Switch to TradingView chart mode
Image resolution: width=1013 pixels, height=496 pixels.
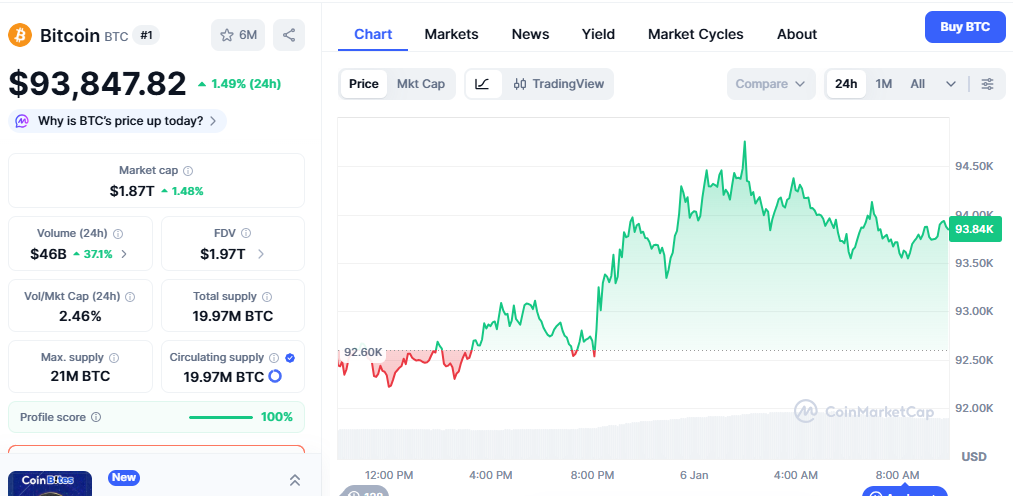[x=559, y=84]
